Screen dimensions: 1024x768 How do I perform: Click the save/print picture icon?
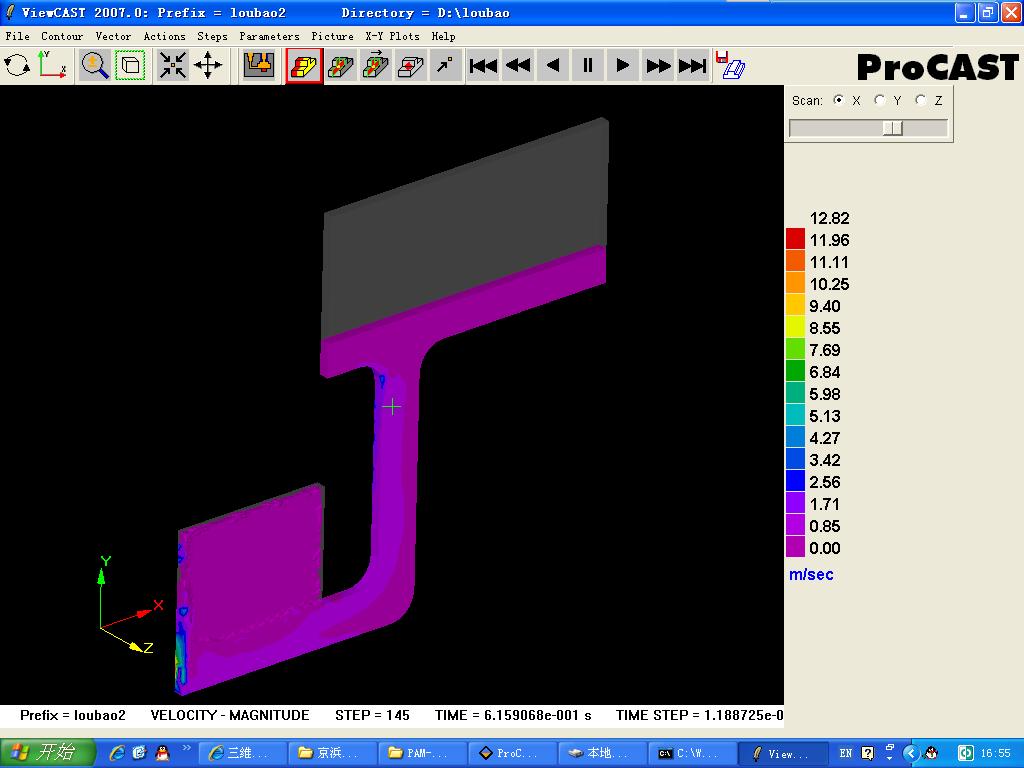point(730,65)
